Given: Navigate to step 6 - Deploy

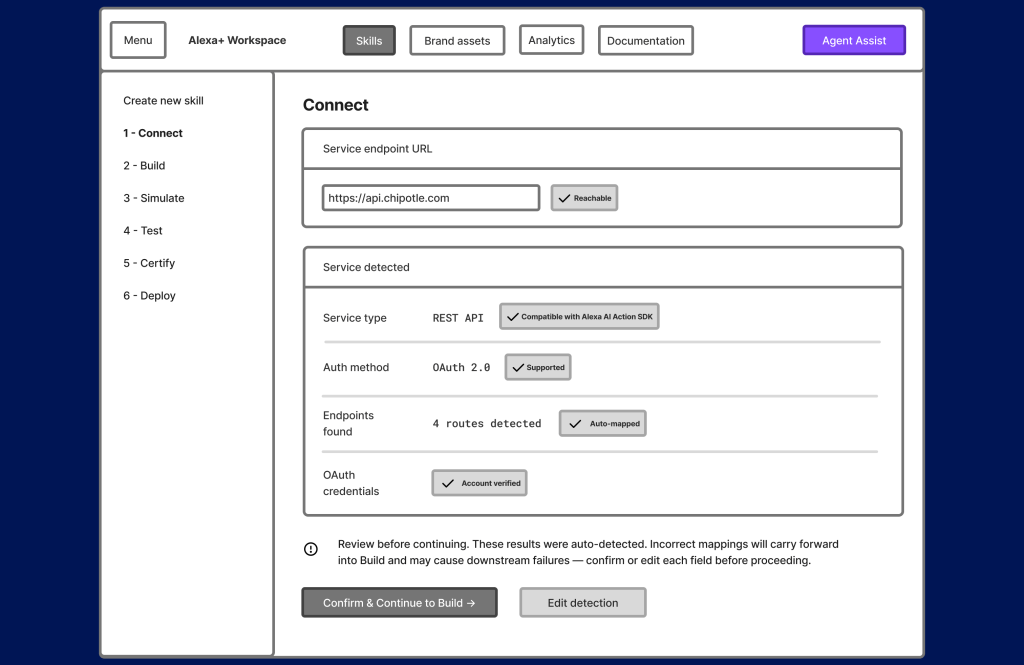Looking at the screenshot, I should click(149, 296).
